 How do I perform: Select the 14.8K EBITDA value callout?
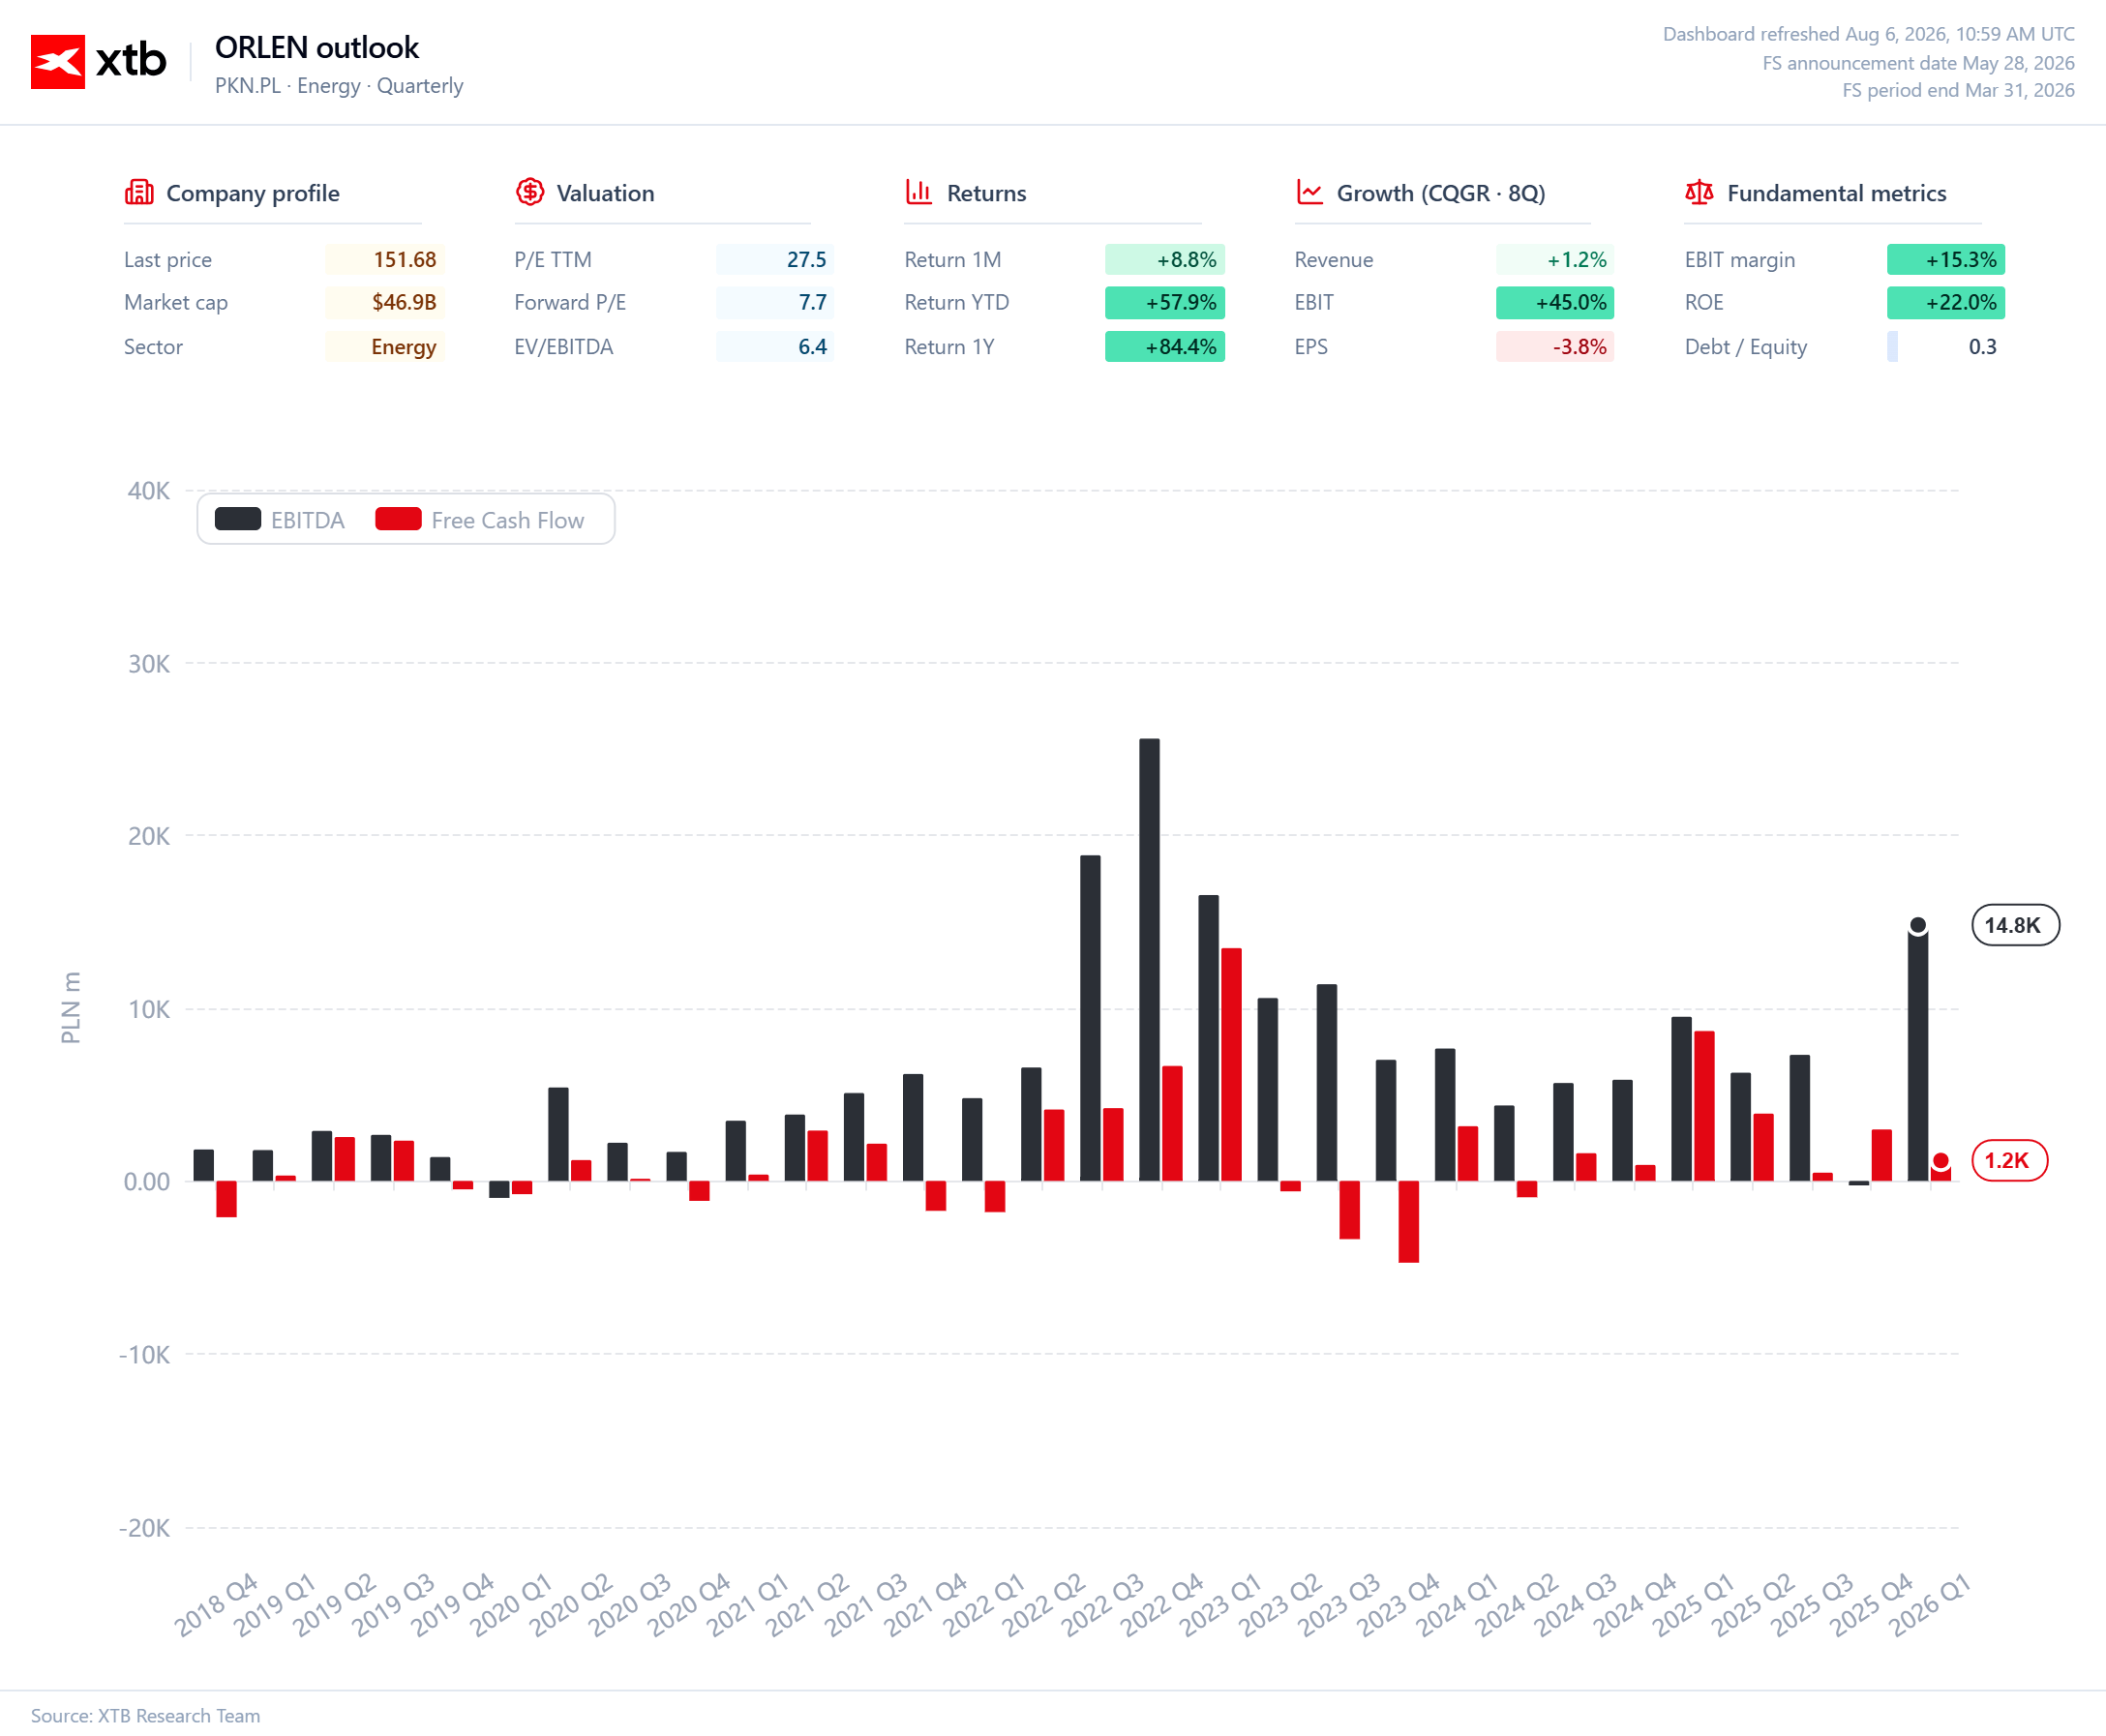point(2015,925)
